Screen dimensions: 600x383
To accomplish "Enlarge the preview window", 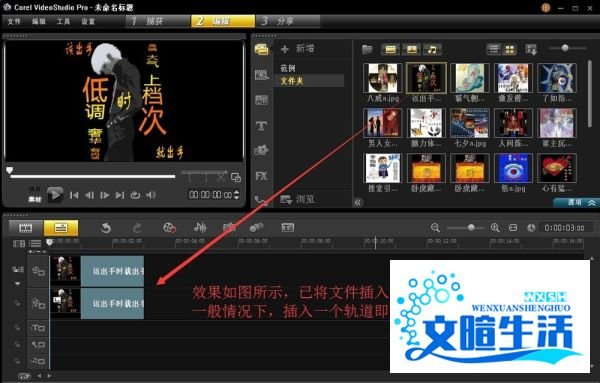I will point(236,177).
